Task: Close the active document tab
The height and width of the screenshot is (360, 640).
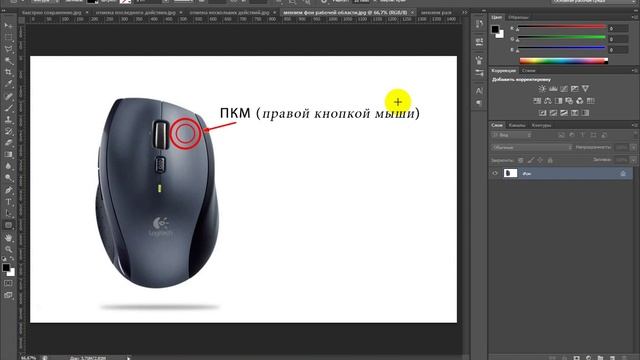Action: (x=412, y=13)
